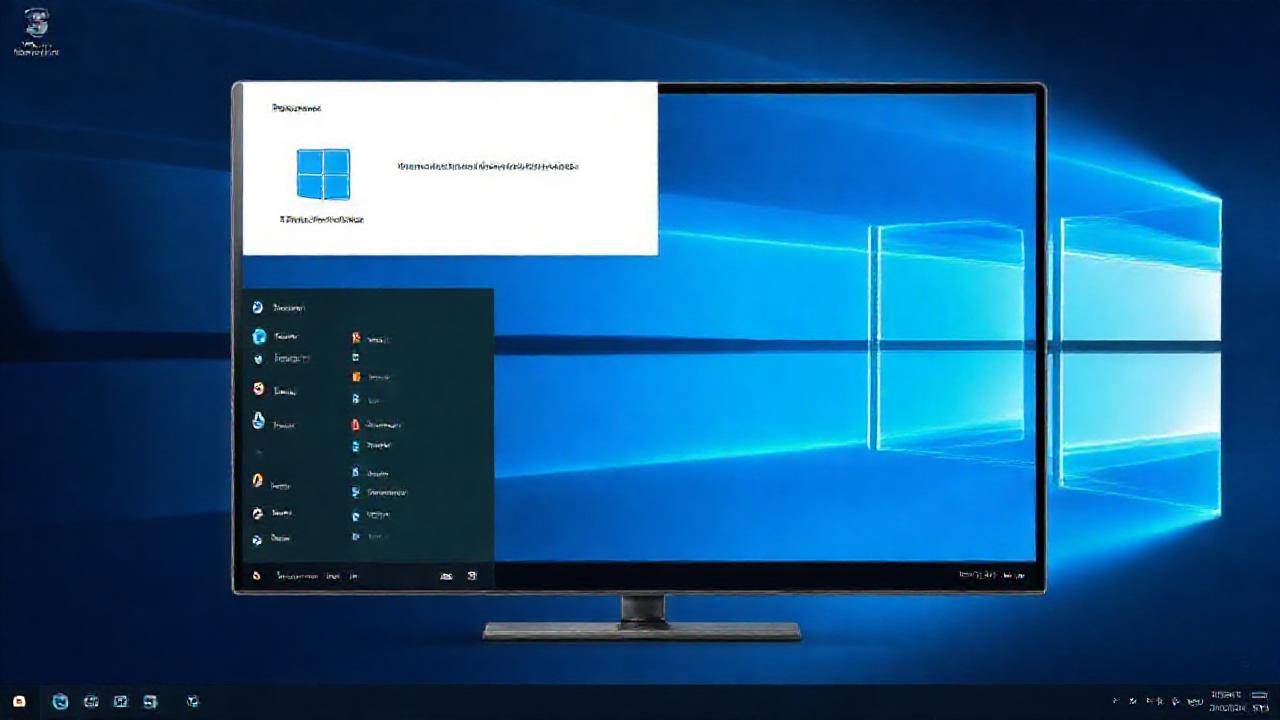Click the Windows logo inside the white setup dialog
Screen dimensions: 1280x720
click(322, 175)
